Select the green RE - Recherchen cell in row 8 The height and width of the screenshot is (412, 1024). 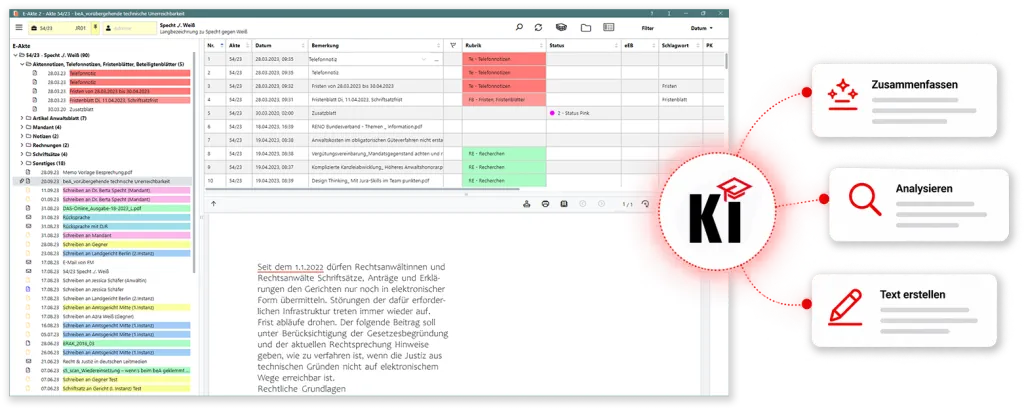pyautogui.click(x=504, y=153)
